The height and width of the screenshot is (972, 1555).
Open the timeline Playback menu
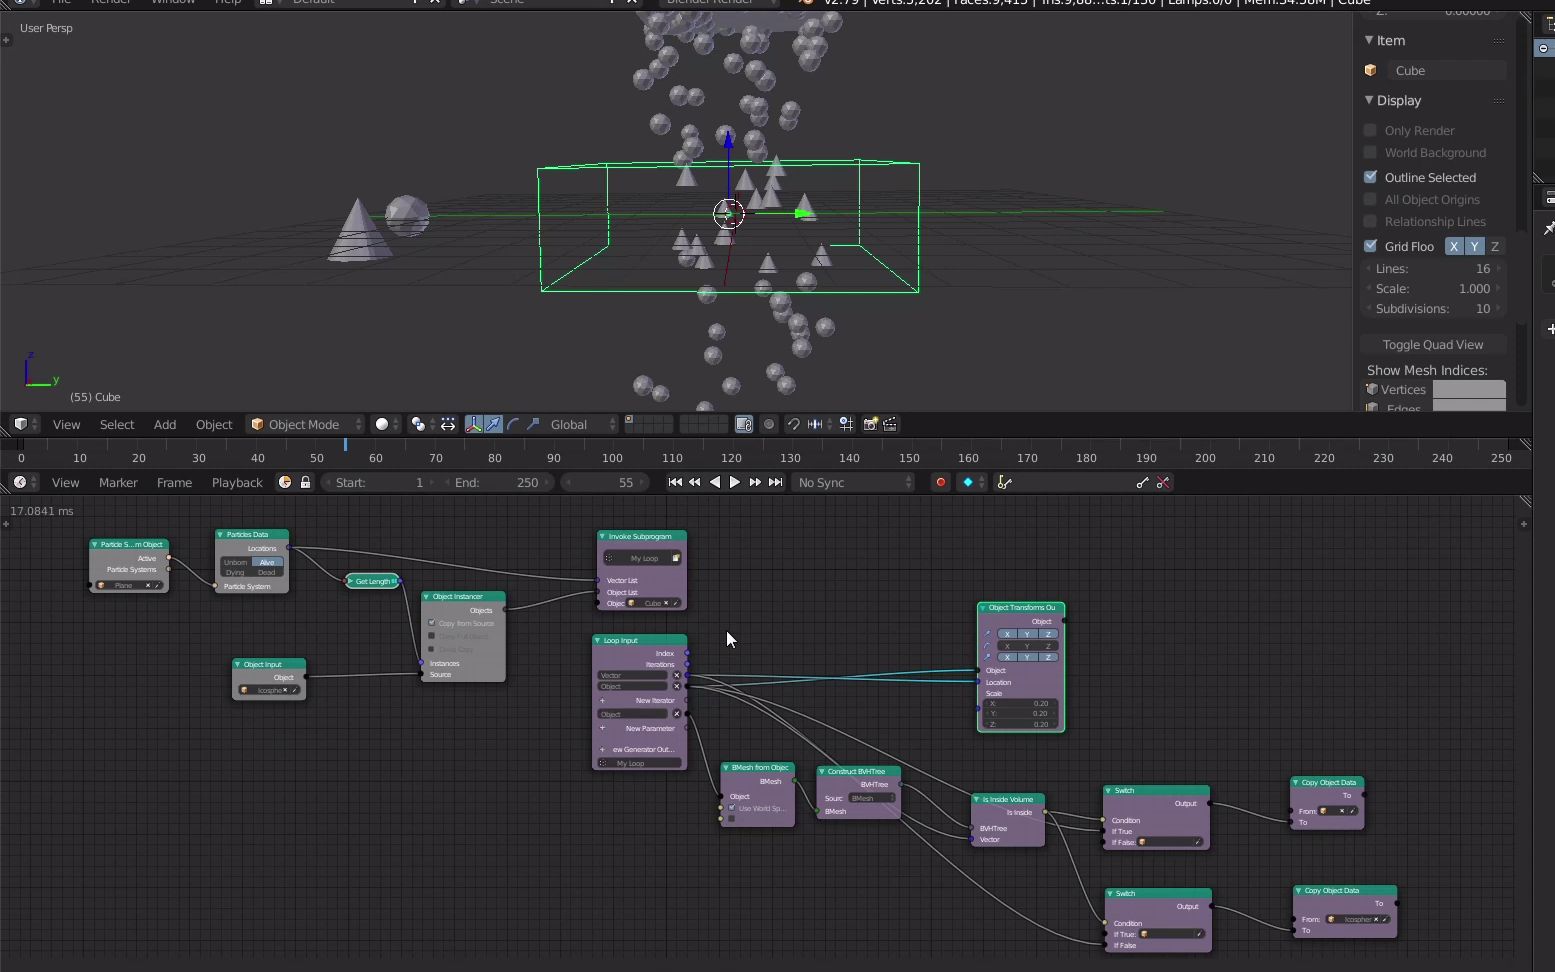(x=237, y=482)
